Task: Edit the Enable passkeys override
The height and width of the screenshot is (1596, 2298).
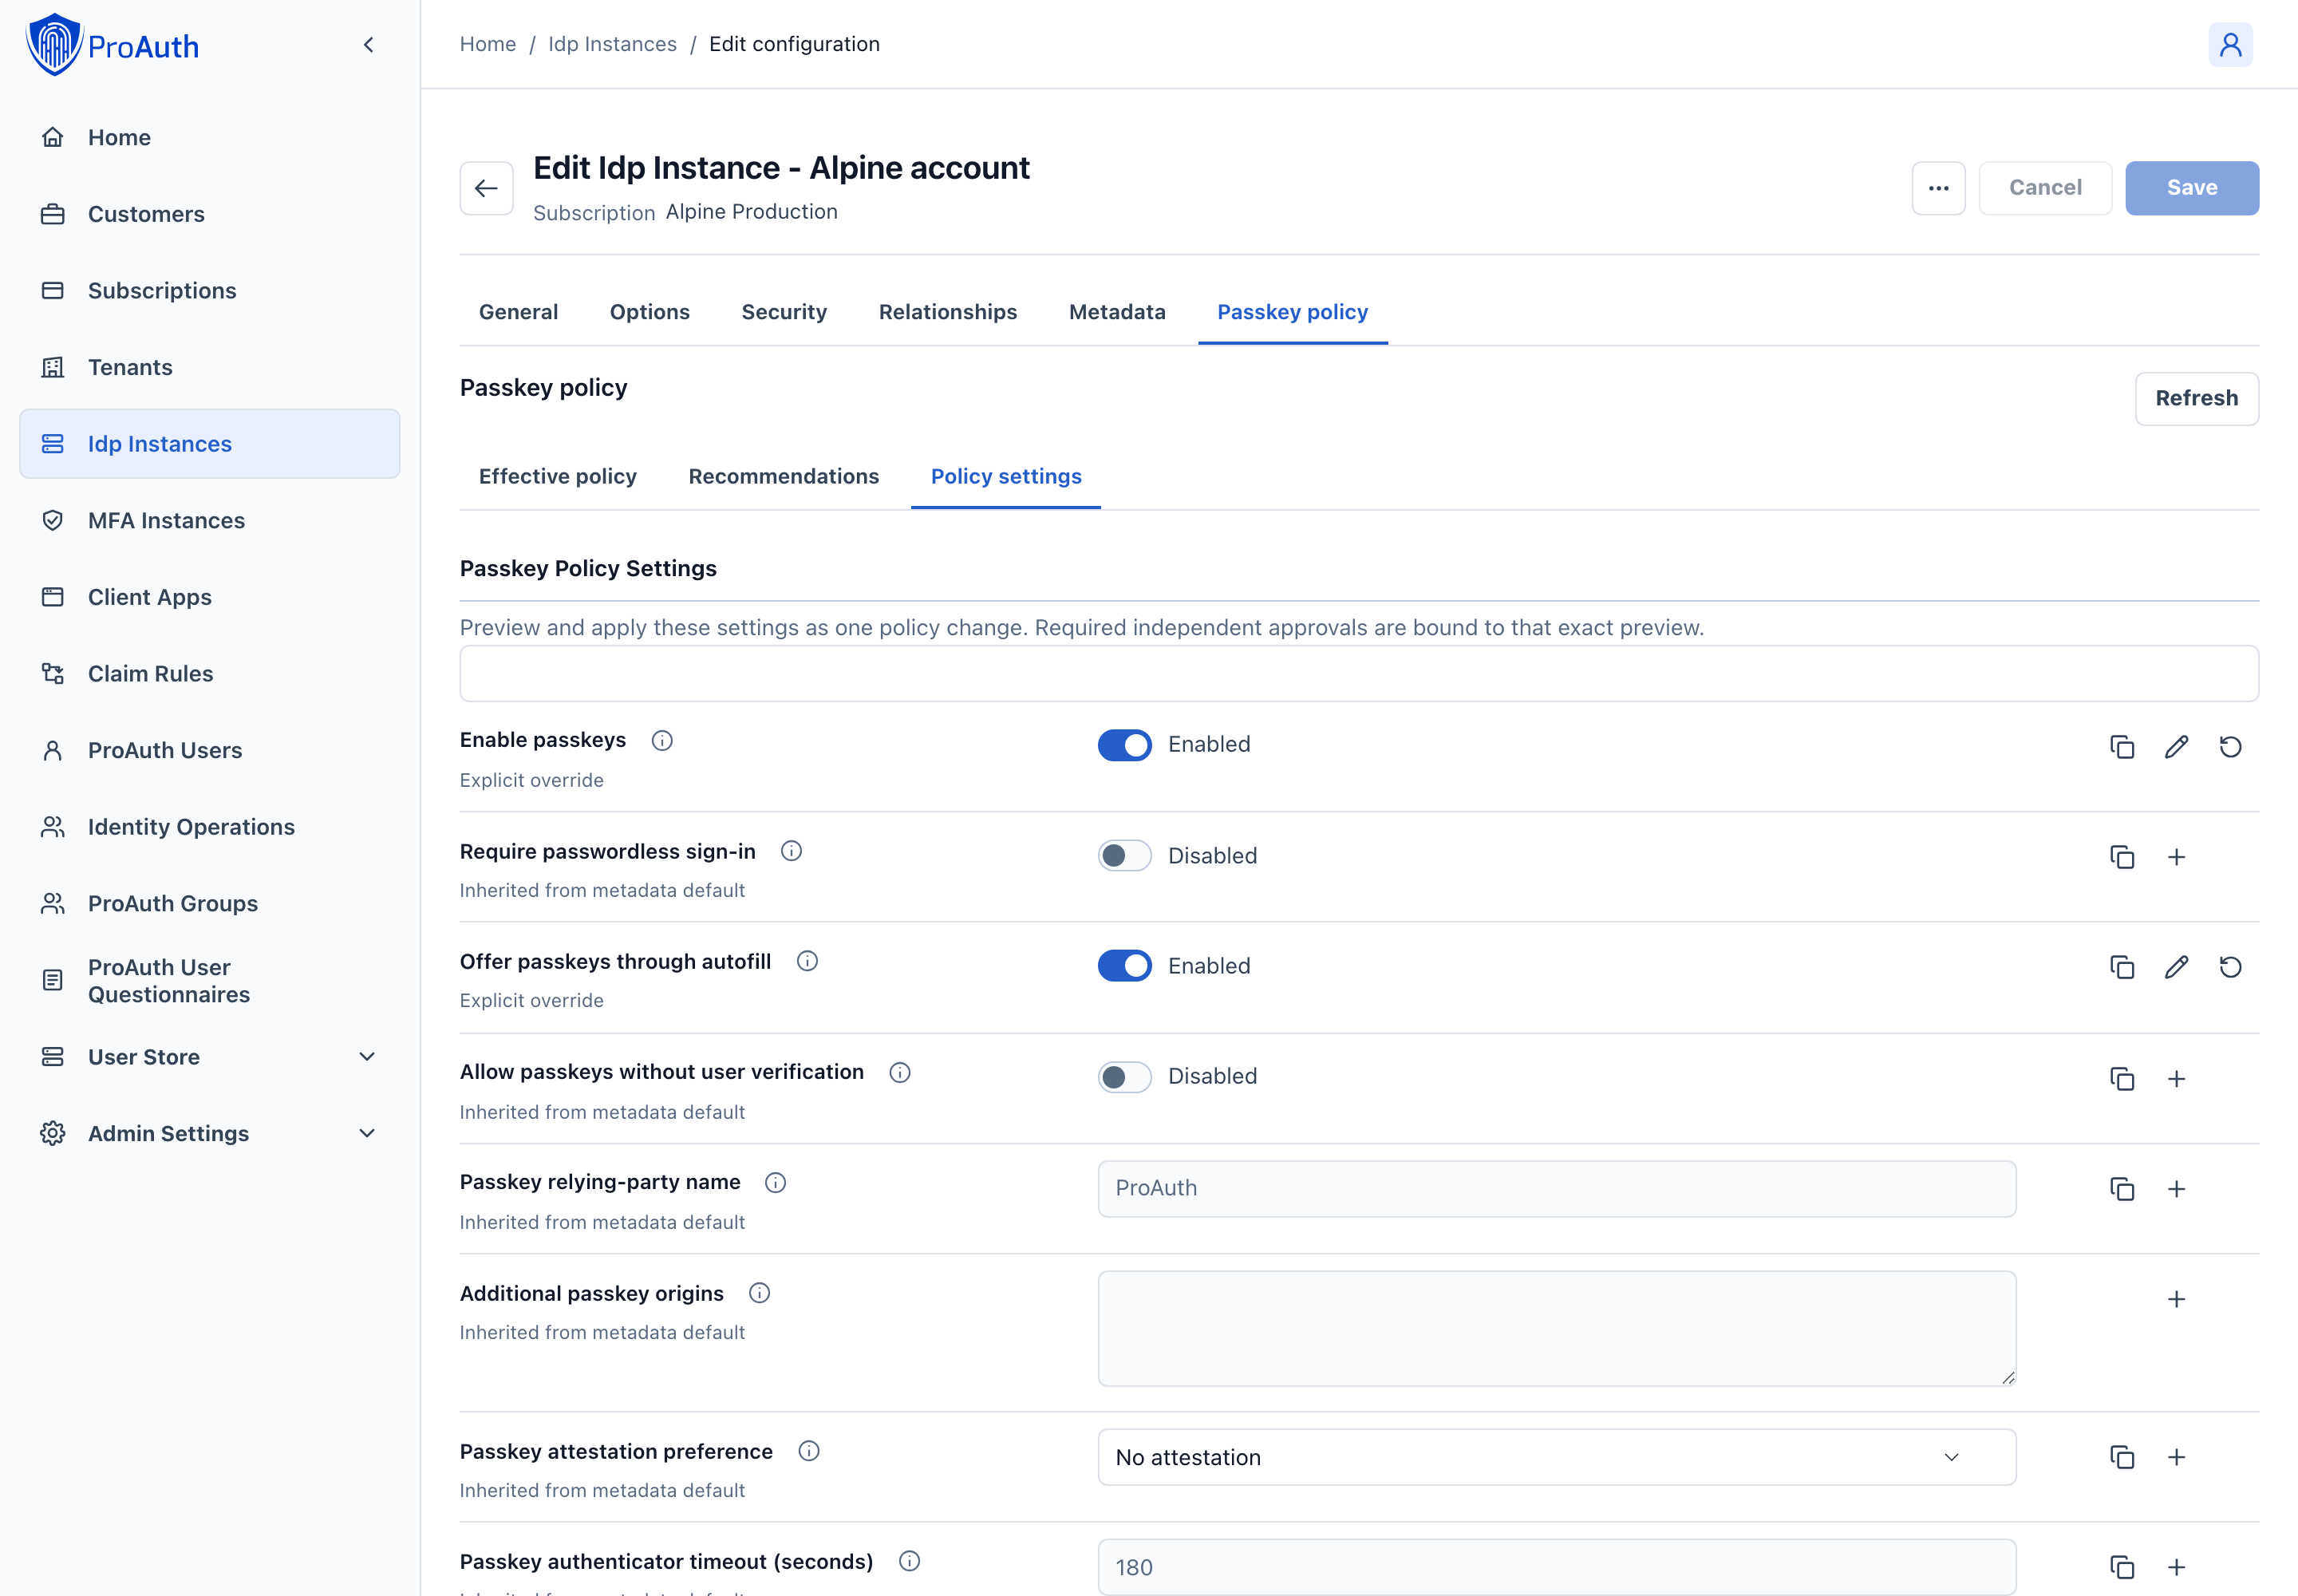Action: coord(2176,747)
